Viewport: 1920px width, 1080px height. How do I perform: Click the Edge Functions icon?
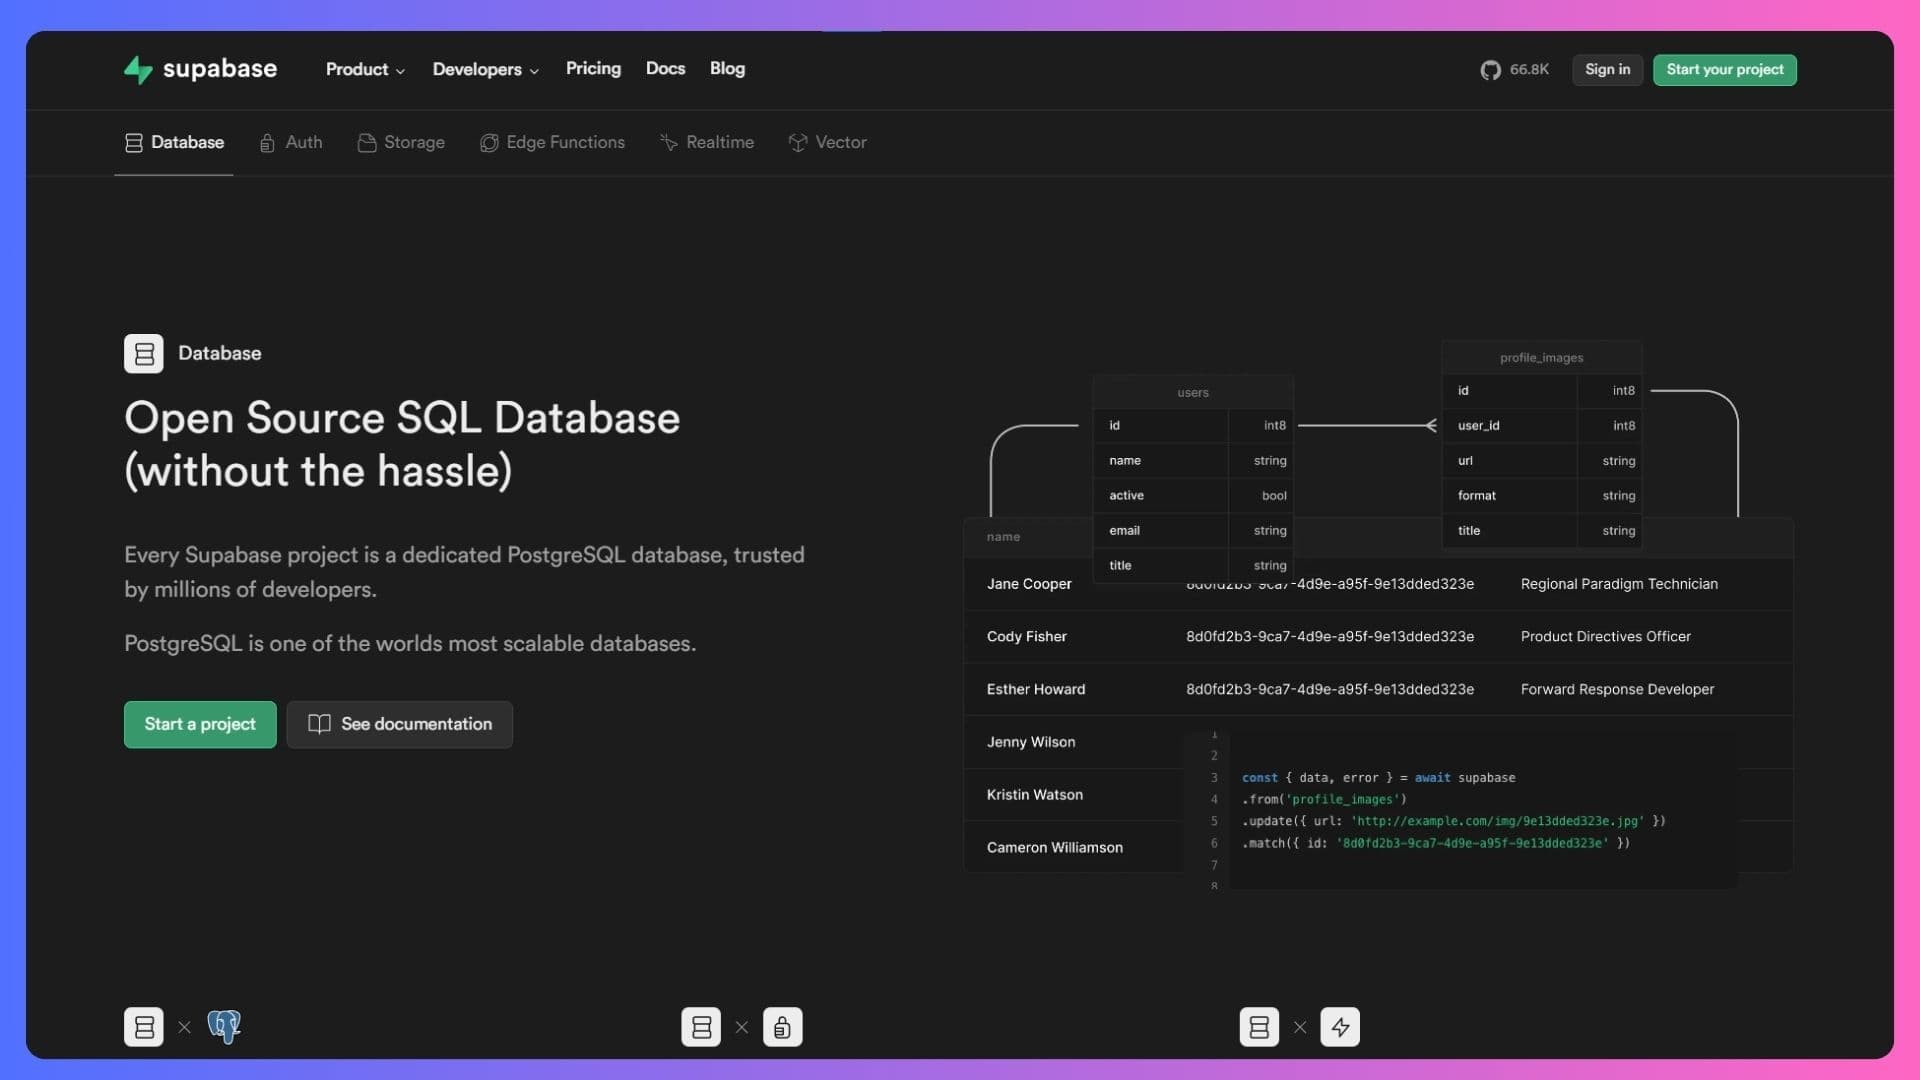coord(488,141)
